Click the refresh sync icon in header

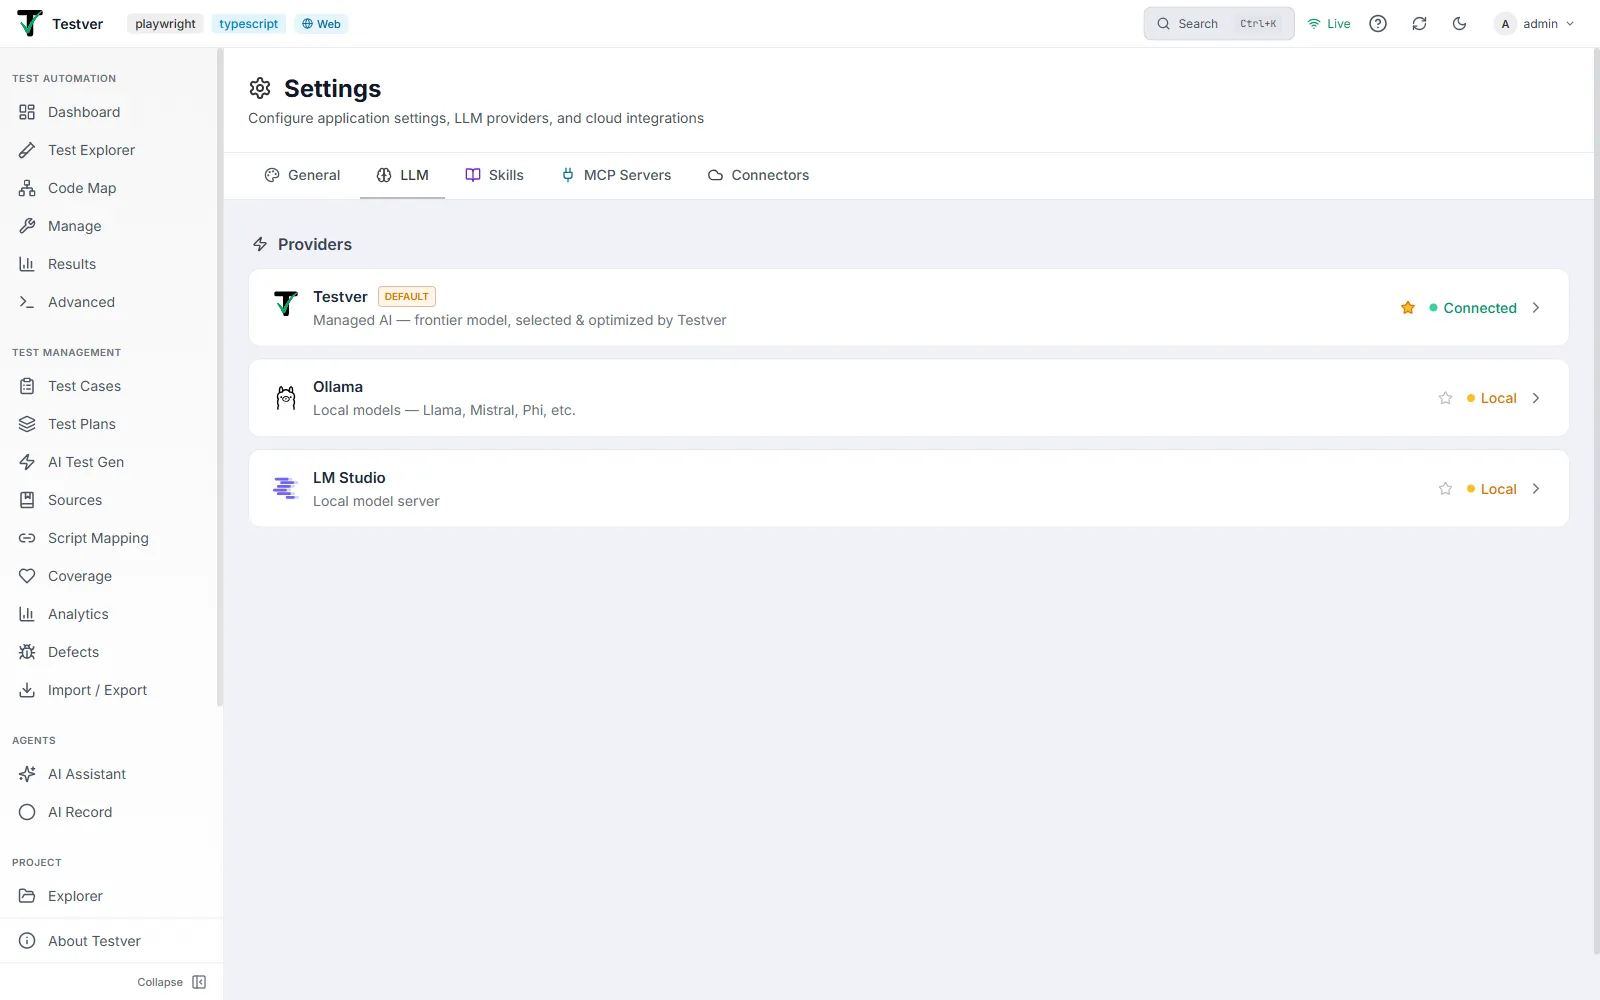click(x=1419, y=24)
